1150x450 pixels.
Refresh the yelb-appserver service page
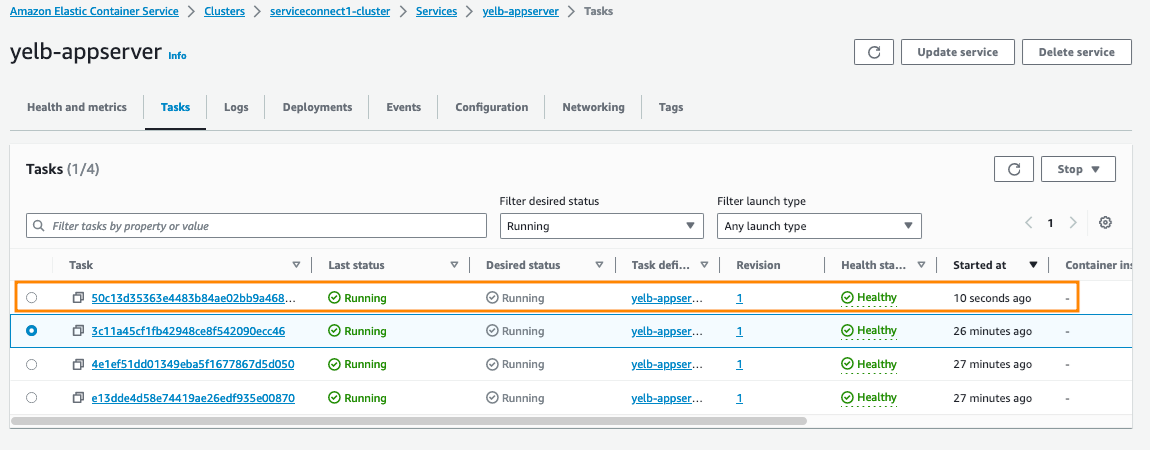[874, 52]
